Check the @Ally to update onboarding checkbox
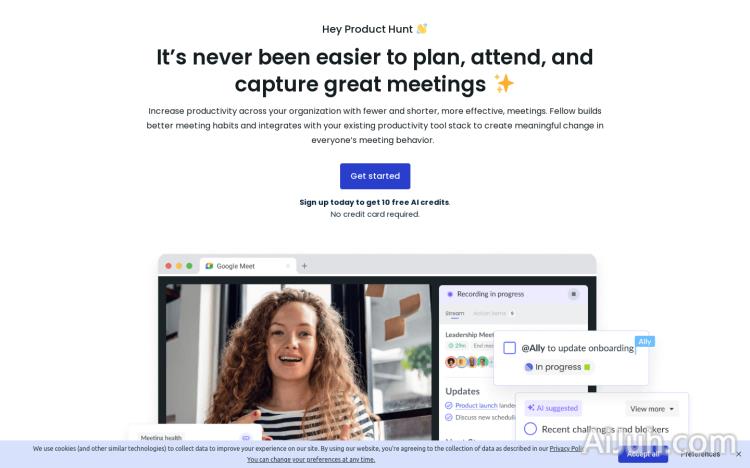This screenshot has height=468, width=750. pos(509,348)
